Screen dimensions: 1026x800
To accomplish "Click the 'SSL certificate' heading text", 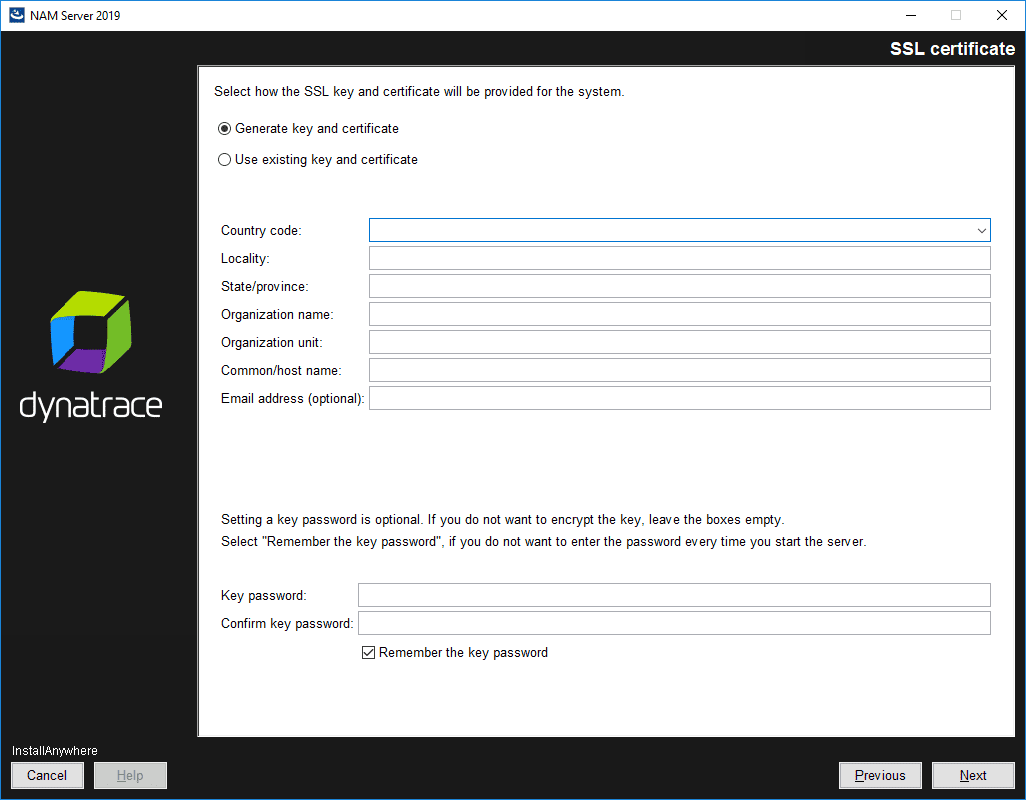I will click(952, 49).
